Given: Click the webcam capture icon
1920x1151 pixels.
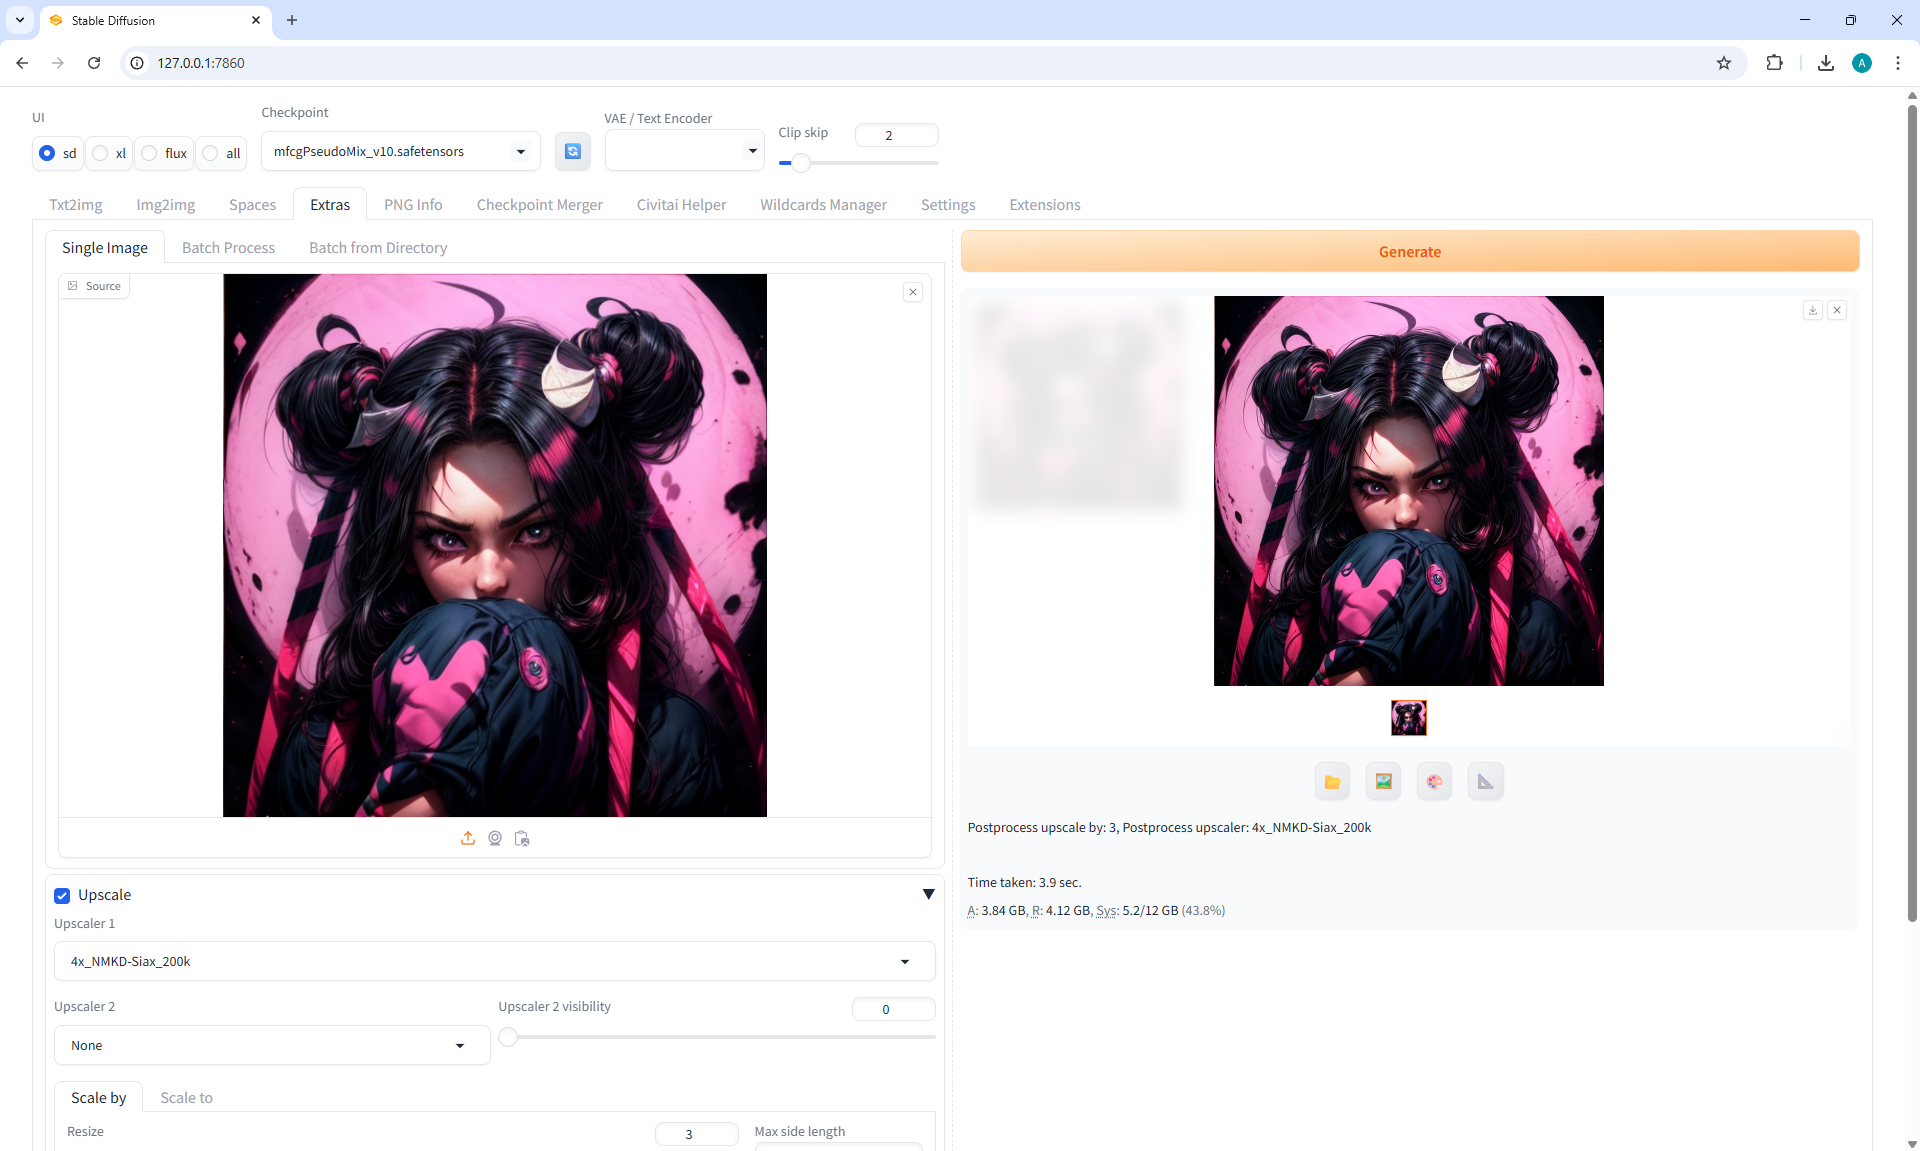Looking at the screenshot, I should 495,838.
